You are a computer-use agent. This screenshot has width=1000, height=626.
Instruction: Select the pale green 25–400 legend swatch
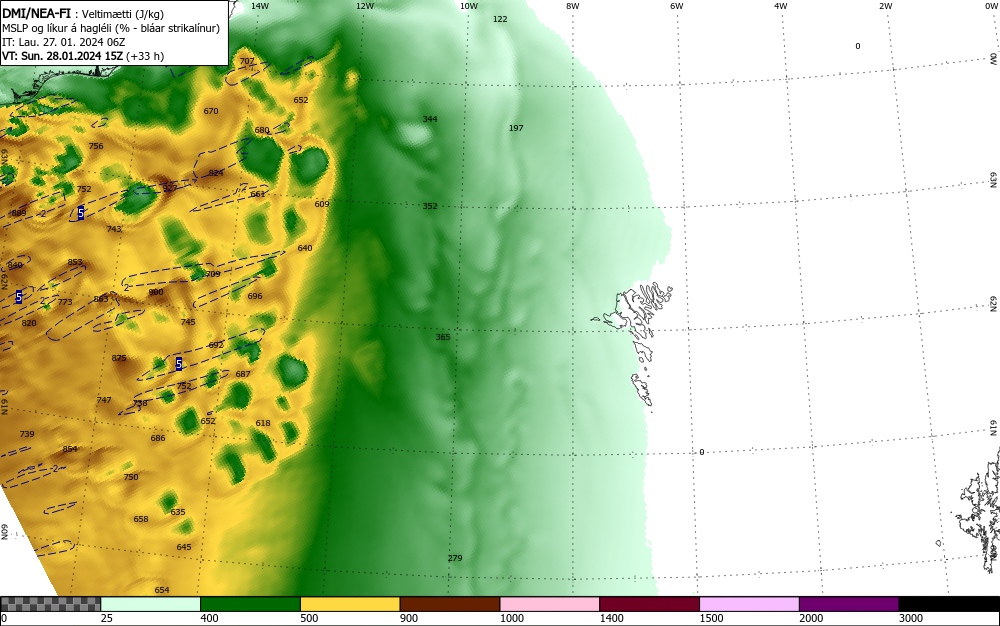(x=151, y=604)
